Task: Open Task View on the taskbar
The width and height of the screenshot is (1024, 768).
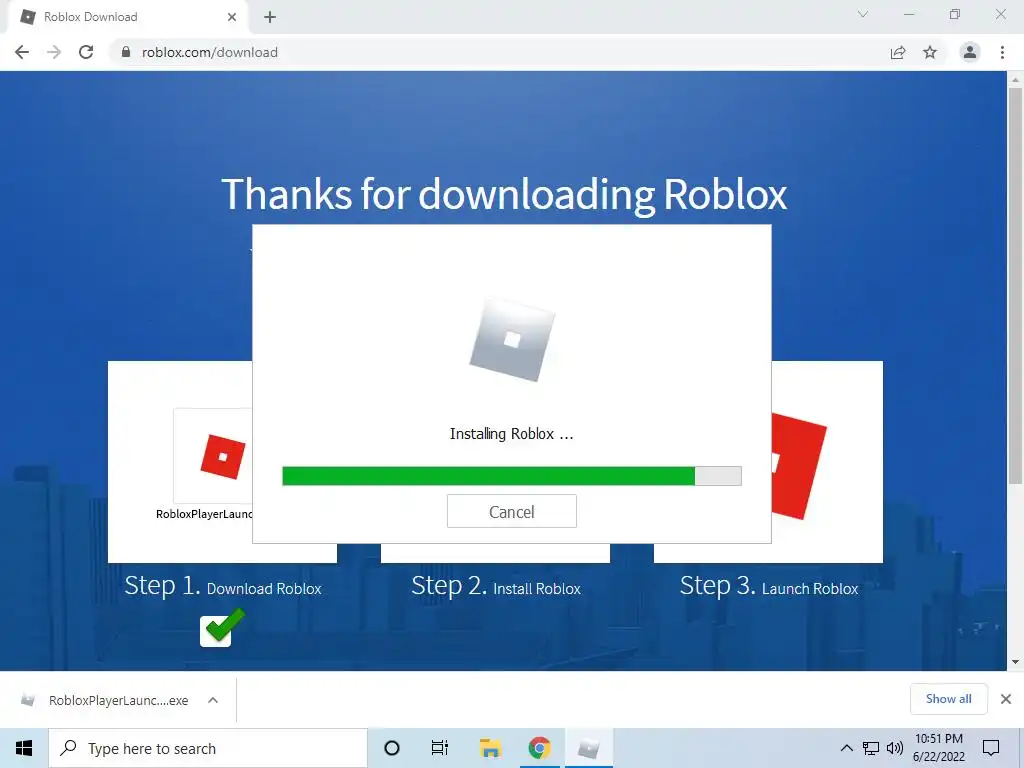Action: tap(440, 748)
